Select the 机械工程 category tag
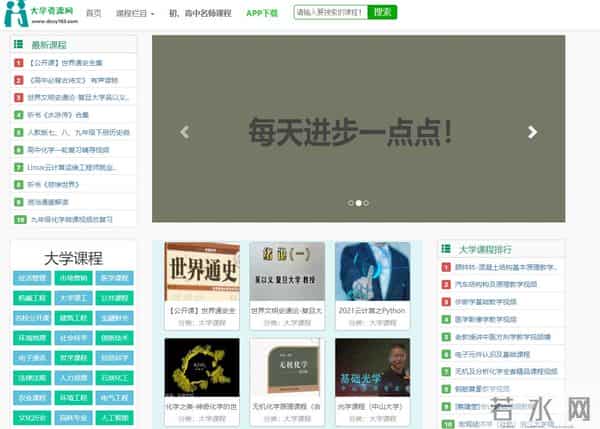600x429 pixels. (x=32, y=298)
